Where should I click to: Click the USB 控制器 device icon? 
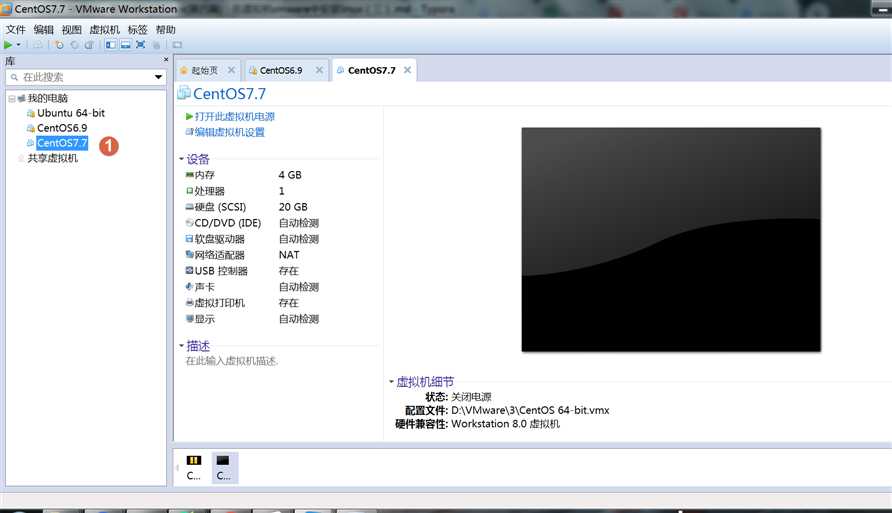189,271
